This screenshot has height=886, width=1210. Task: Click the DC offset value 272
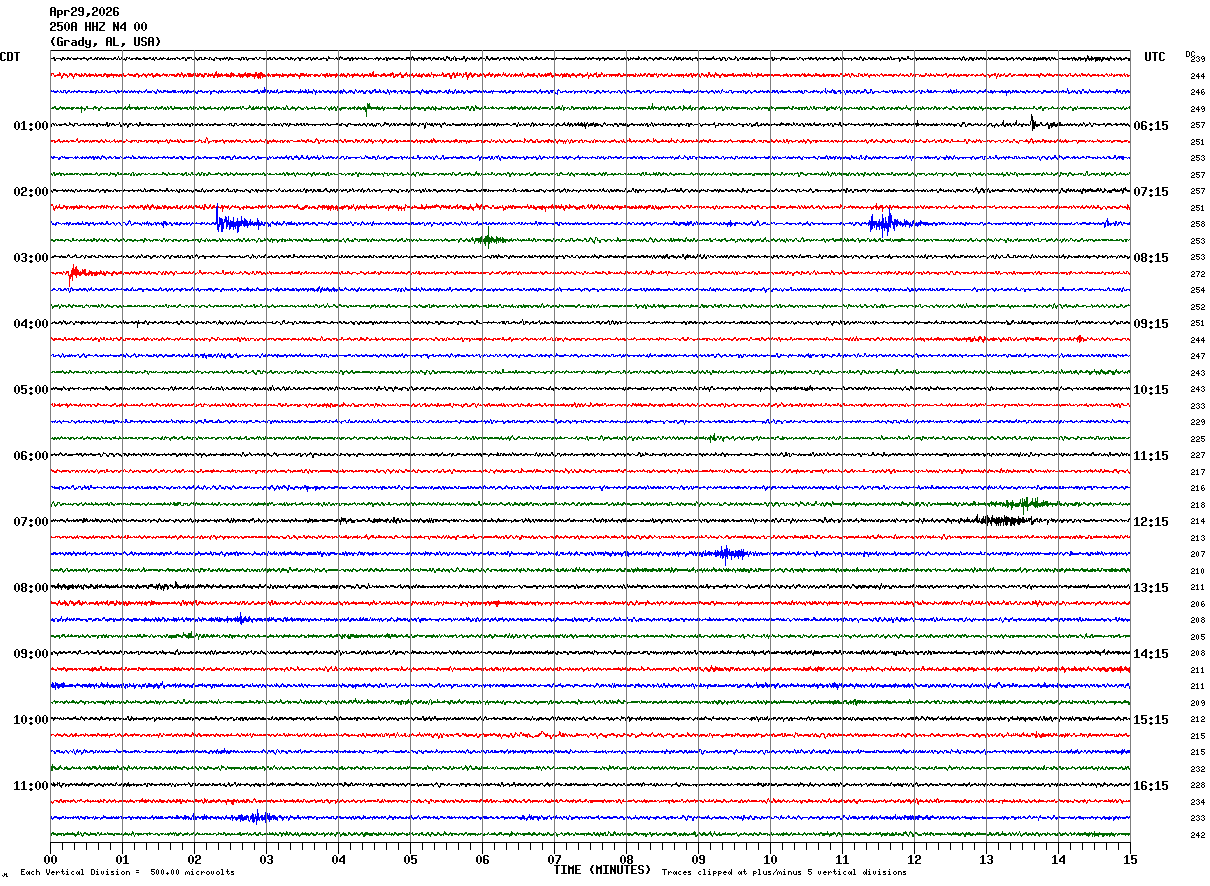point(1197,274)
